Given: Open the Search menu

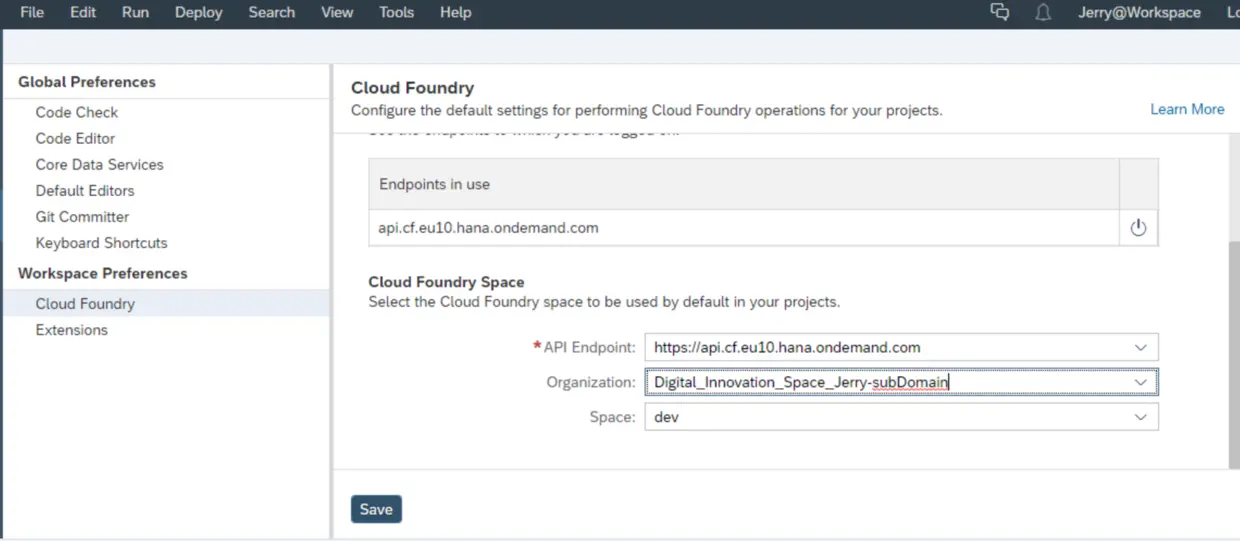Looking at the screenshot, I should (x=272, y=13).
